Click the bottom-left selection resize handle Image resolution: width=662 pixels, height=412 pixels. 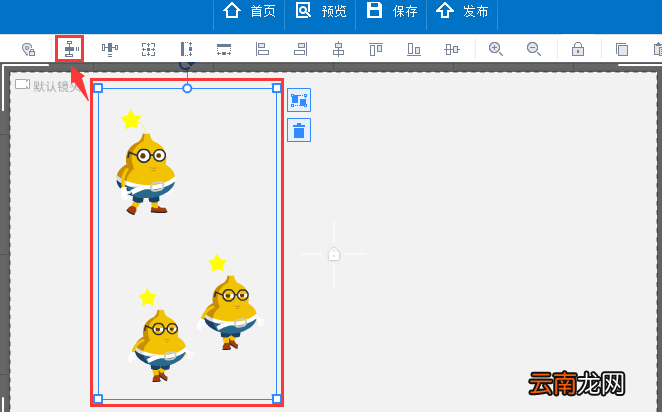(x=98, y=399)
